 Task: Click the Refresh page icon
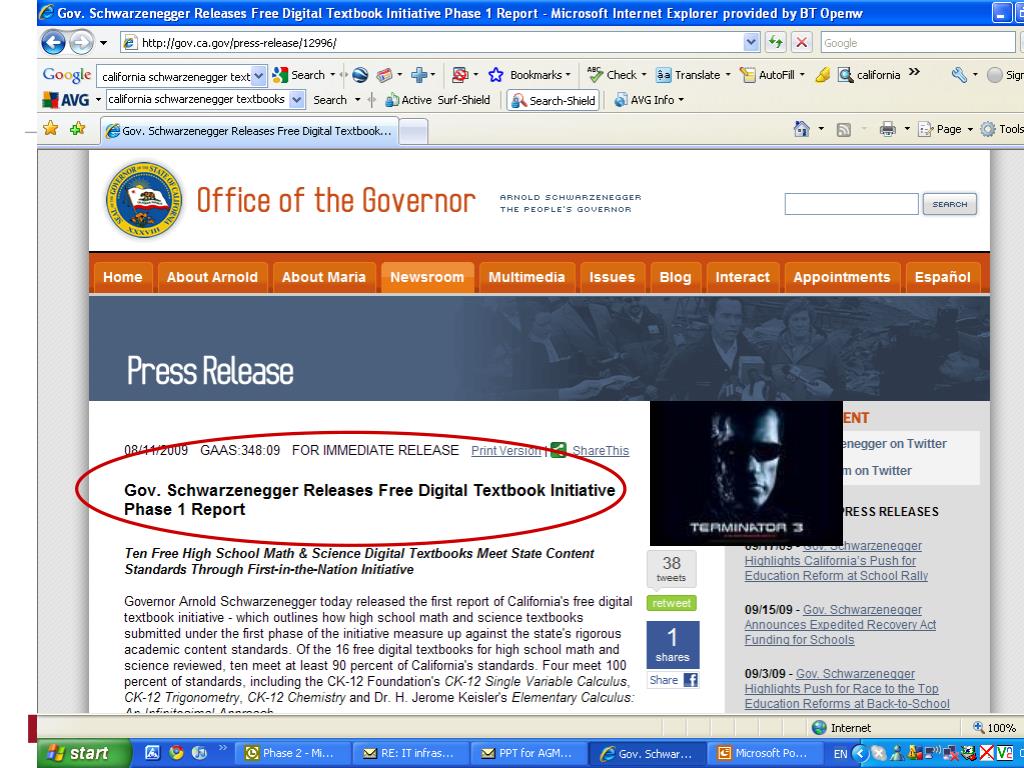click(x=776, y=42)
